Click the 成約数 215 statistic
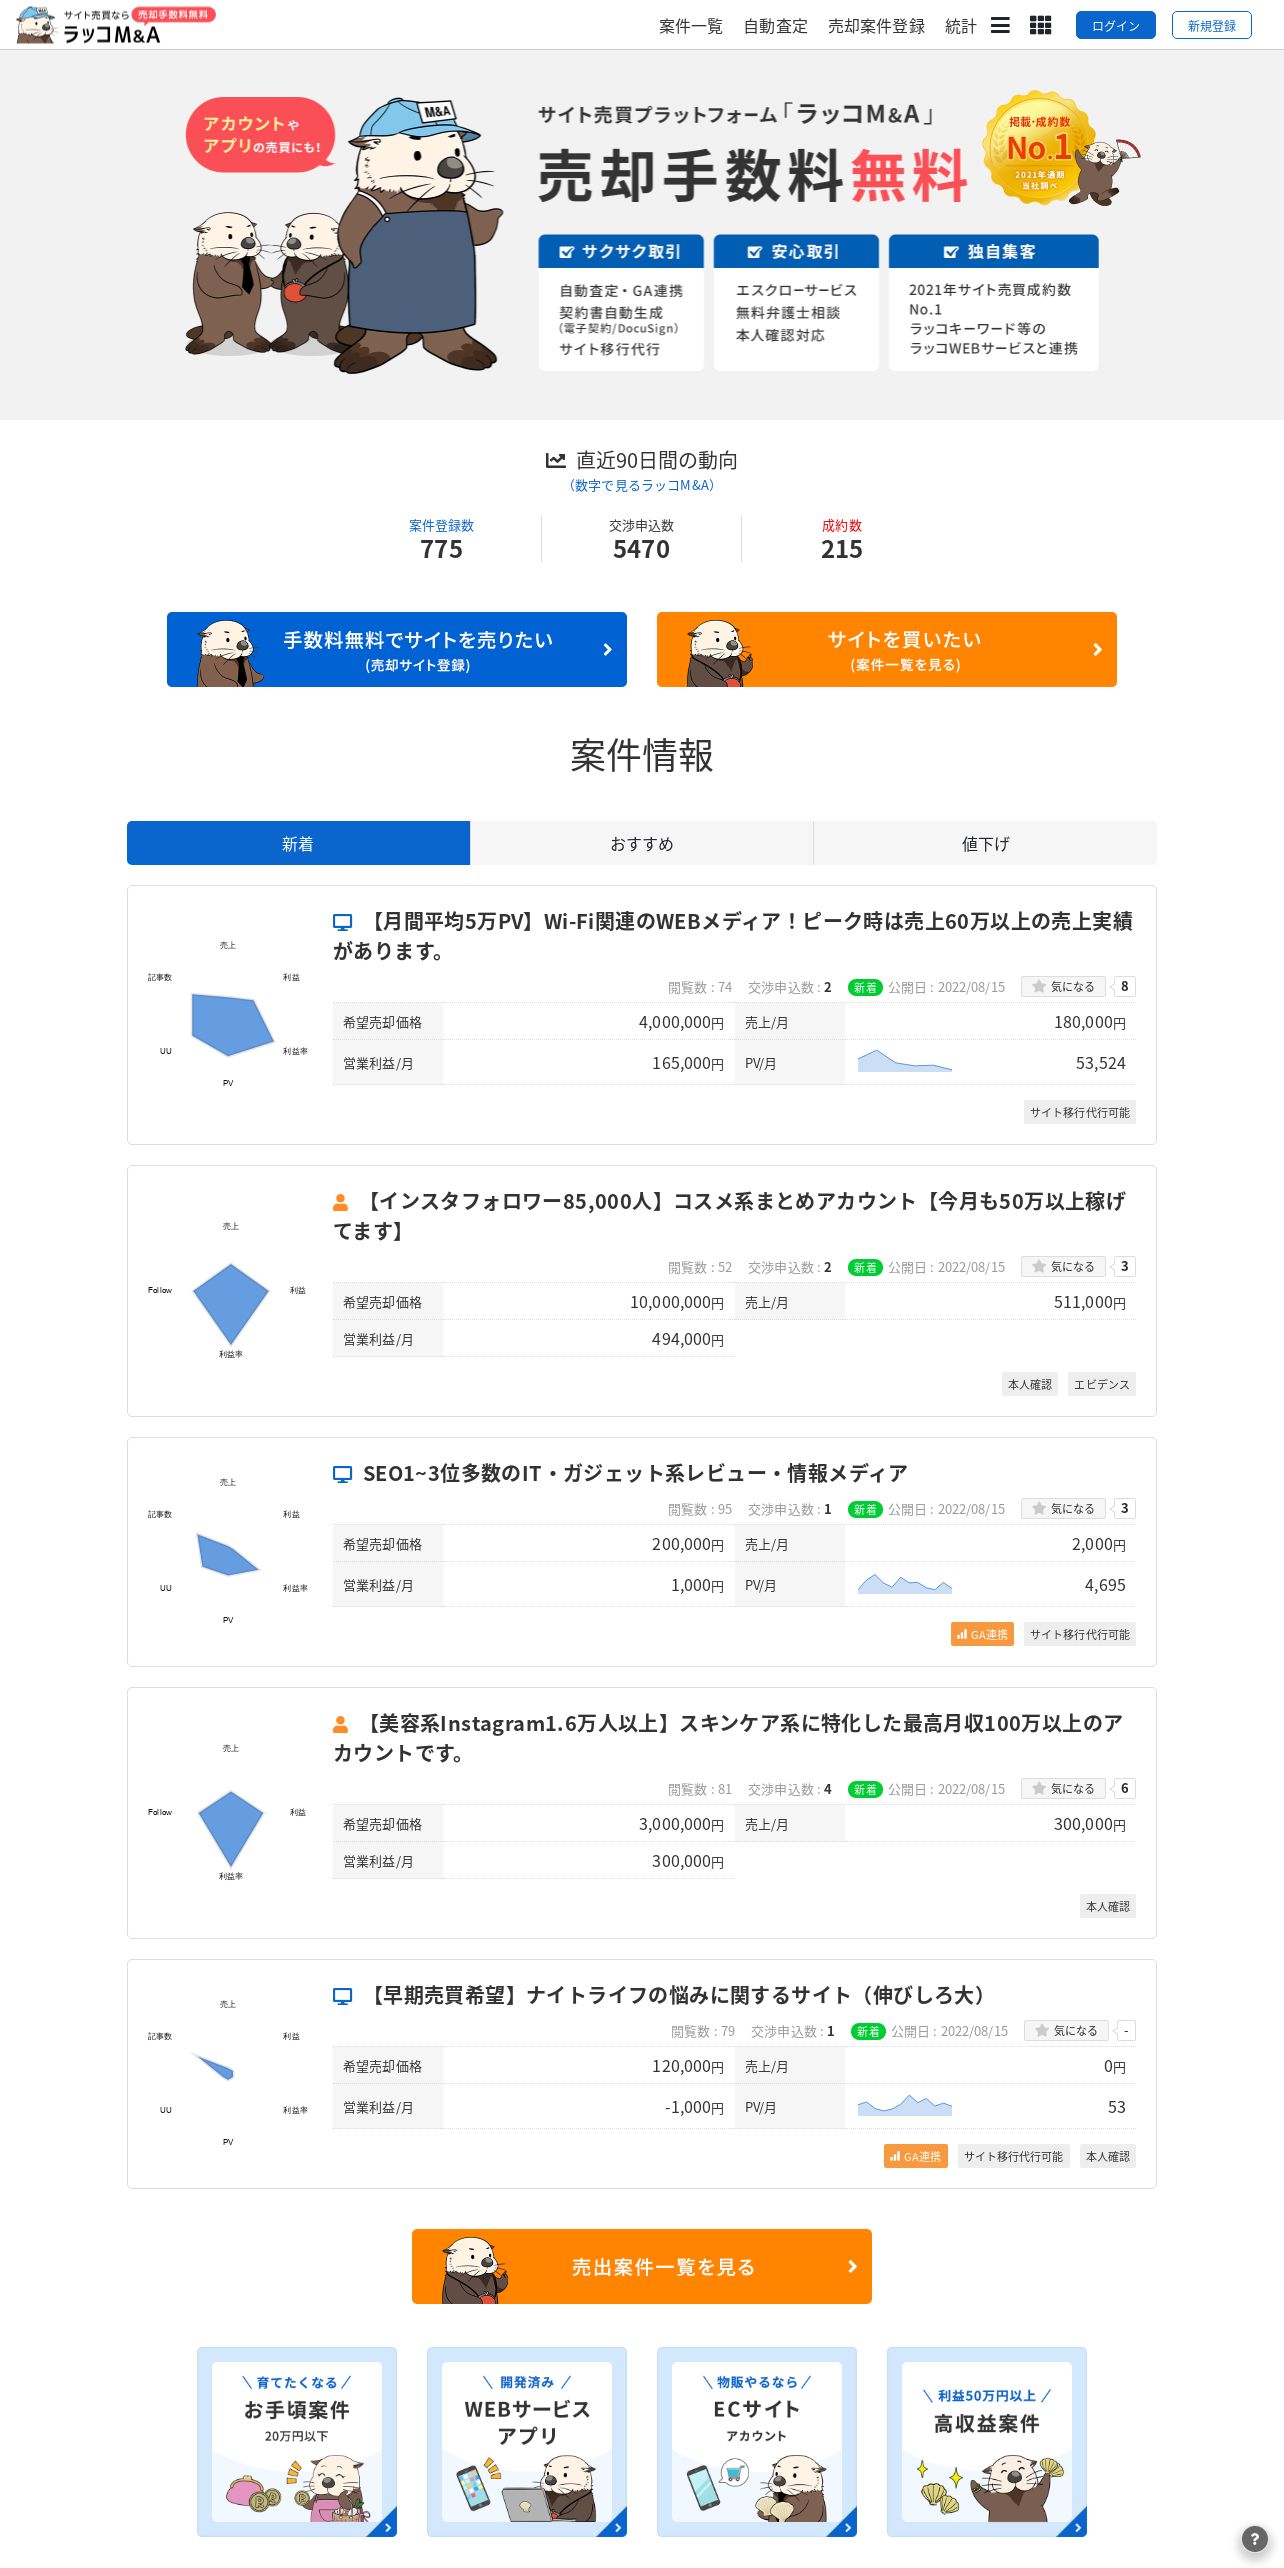This screenshot has width=1284, height=2568. point(842,540)
